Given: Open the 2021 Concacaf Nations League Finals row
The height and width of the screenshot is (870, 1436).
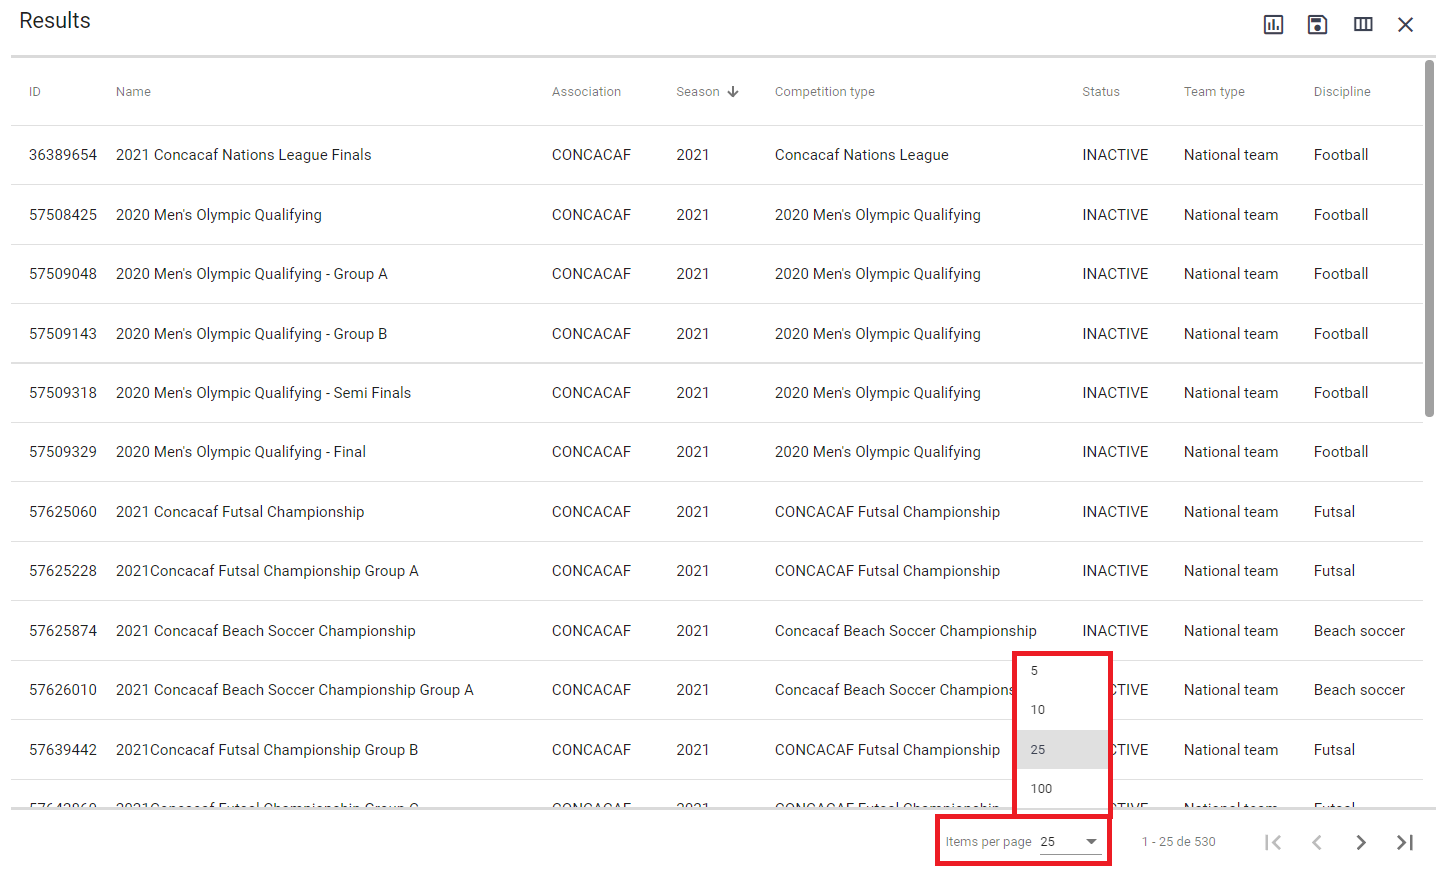Looking at the screenshot, I should pos(243,155).
